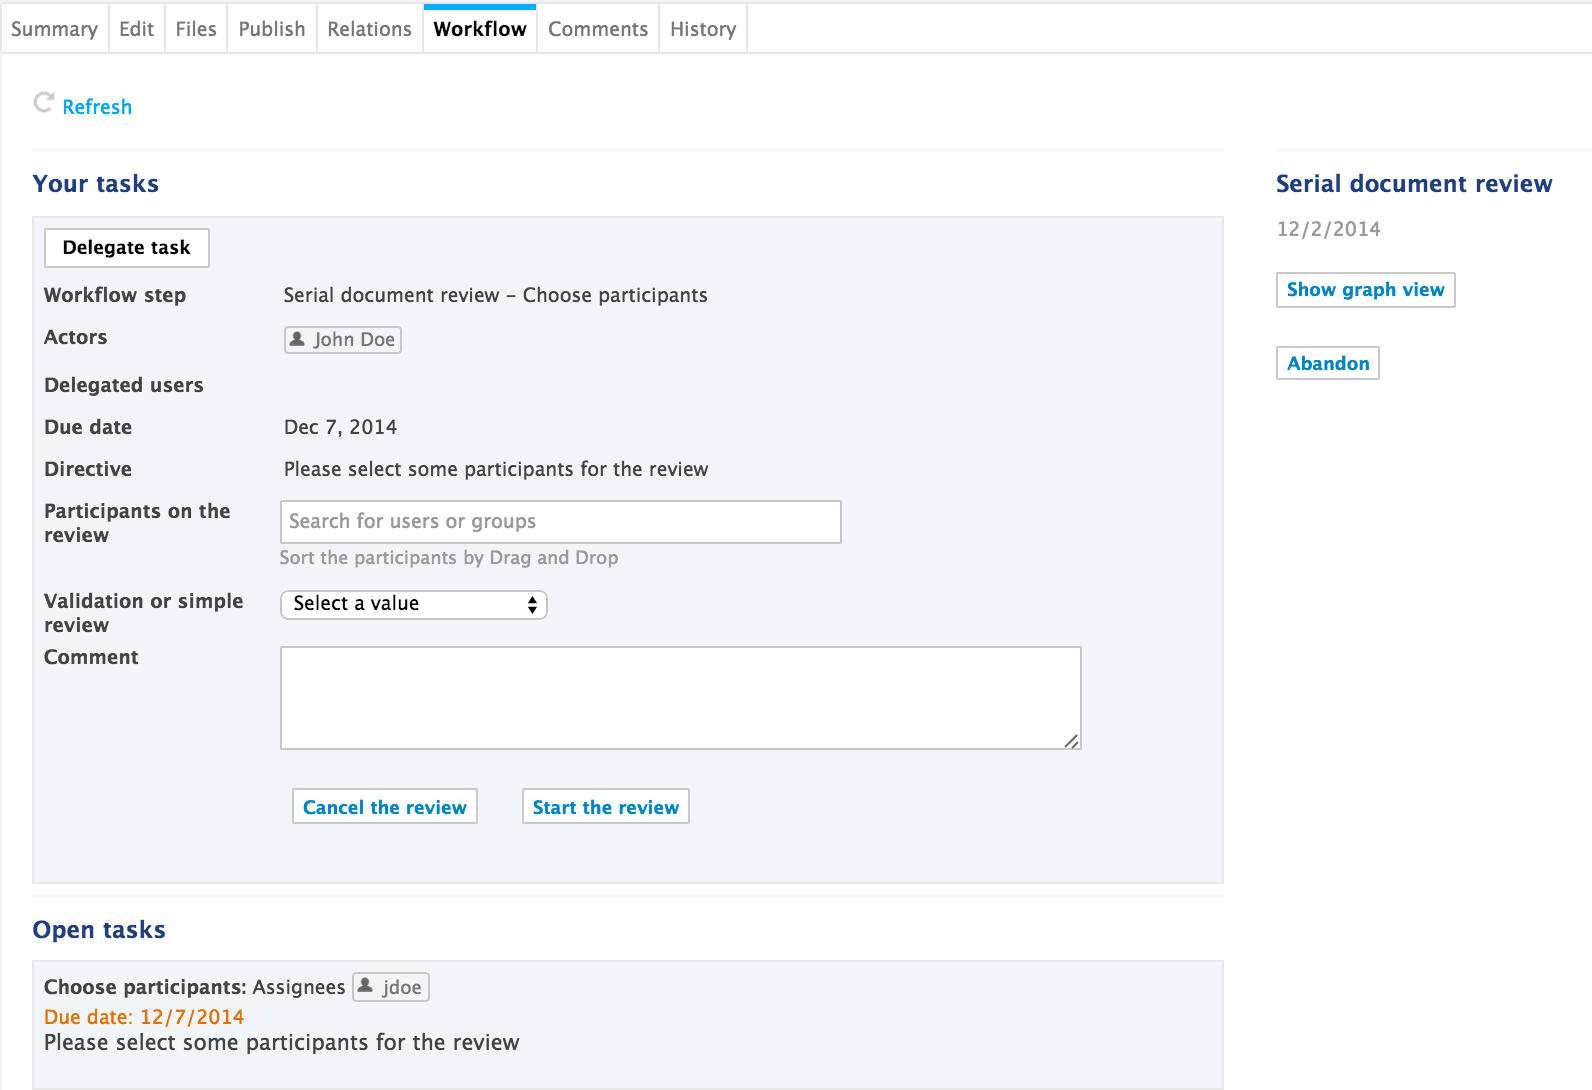The height and width of the screenshot is (1090, 1592).
Task: Select the Relations tab
Action: (369, 29)
